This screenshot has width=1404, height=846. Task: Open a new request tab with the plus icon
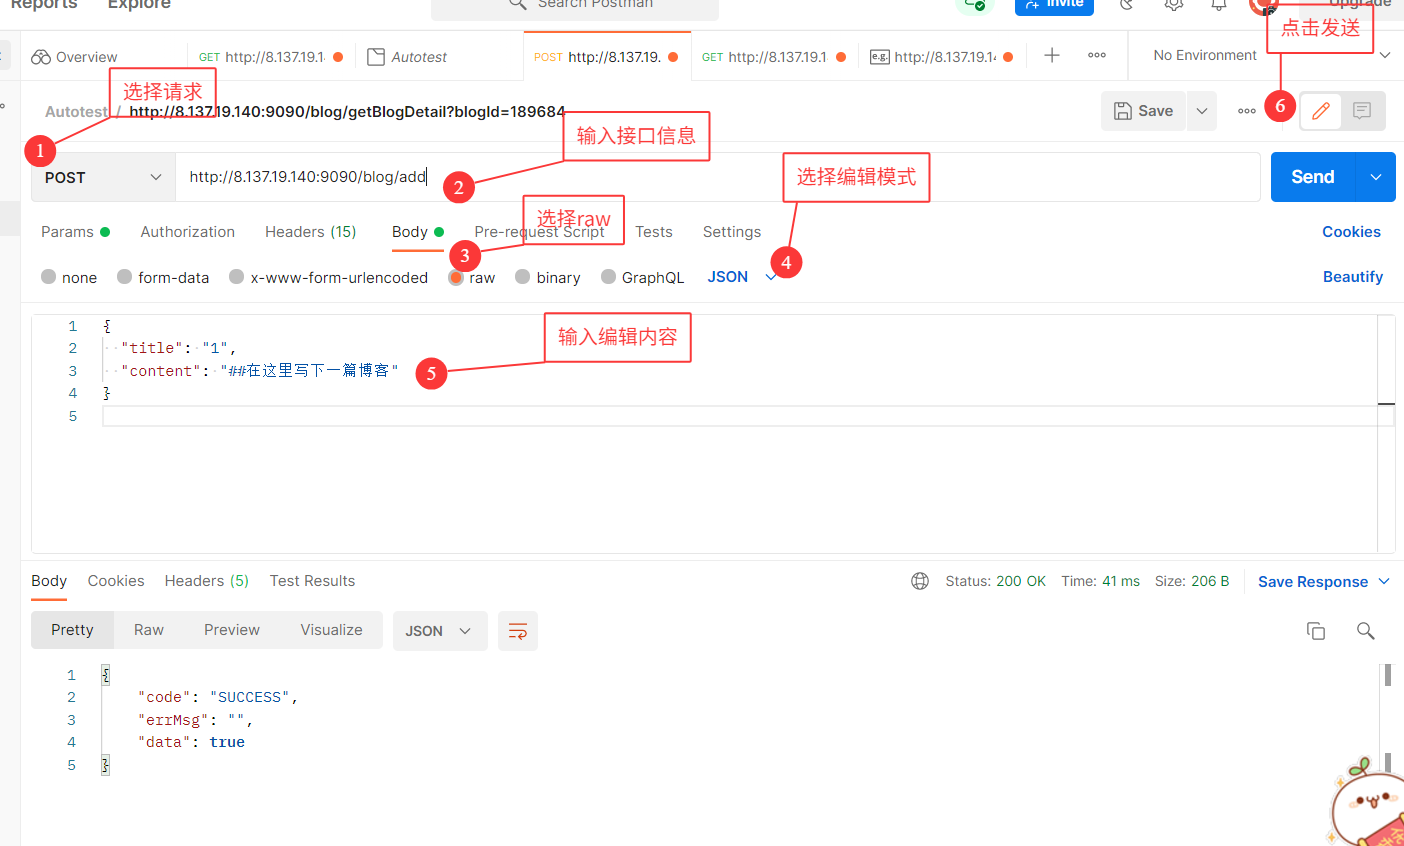point(1052,56)
